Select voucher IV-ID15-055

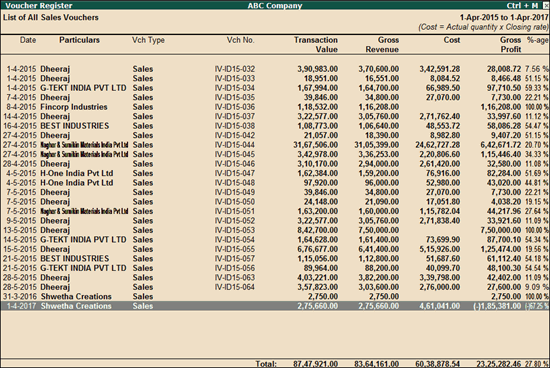pos(235,249)
